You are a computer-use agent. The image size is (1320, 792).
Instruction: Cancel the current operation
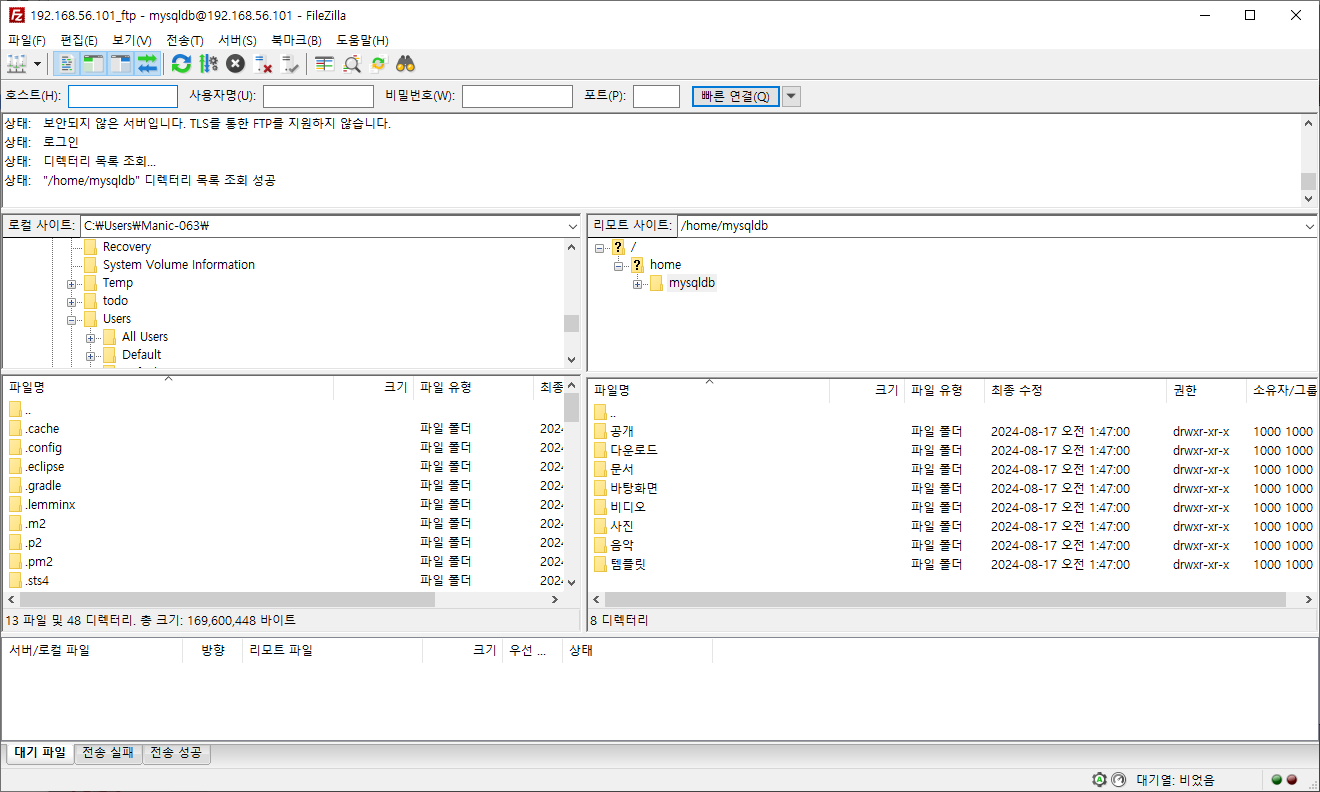(x=235, y=64)
